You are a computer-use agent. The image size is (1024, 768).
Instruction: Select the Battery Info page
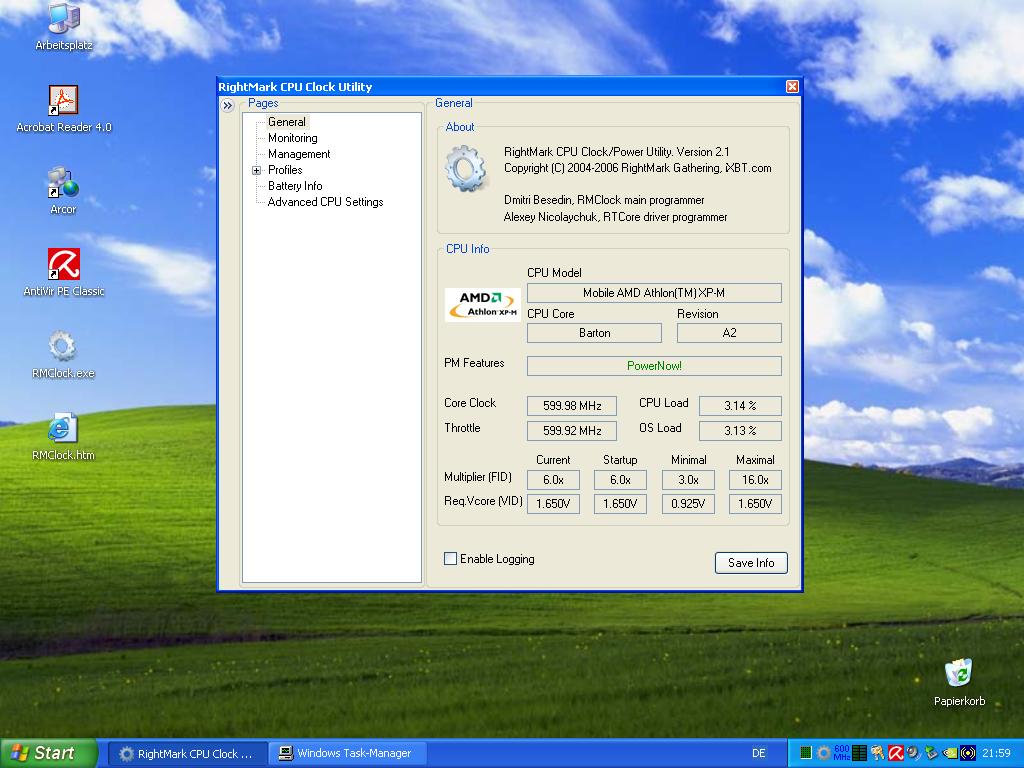[295, 186]
